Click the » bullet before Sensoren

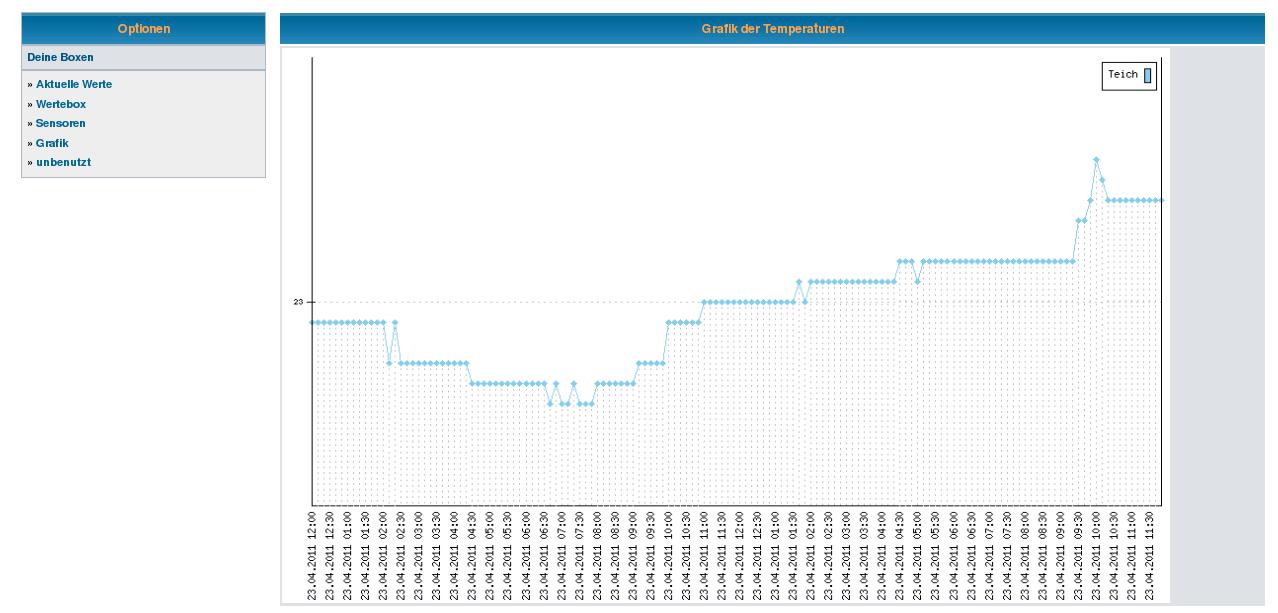(x=30, y=123)
